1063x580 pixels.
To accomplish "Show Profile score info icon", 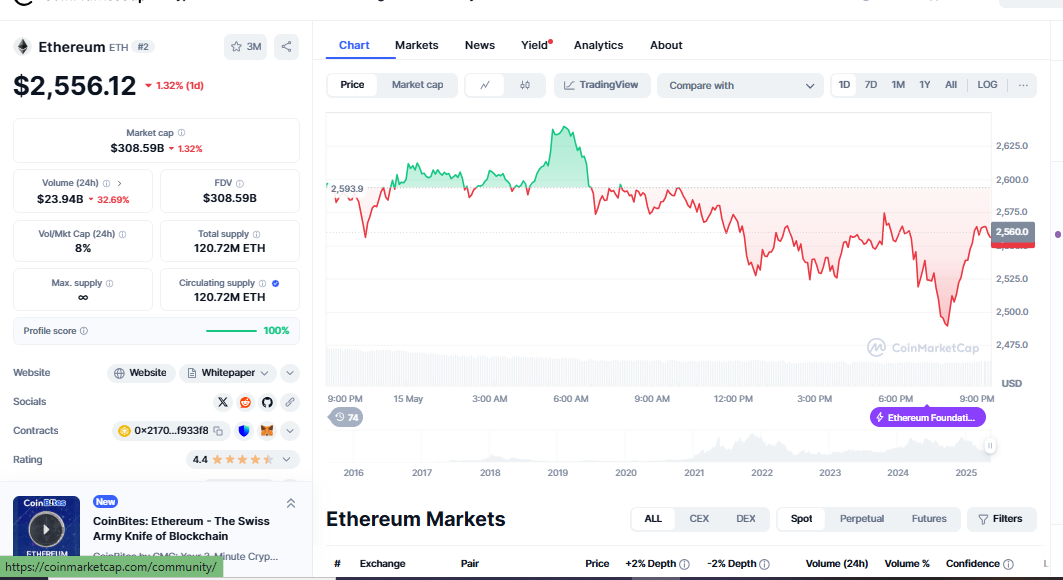I will [x=84, y=331].
